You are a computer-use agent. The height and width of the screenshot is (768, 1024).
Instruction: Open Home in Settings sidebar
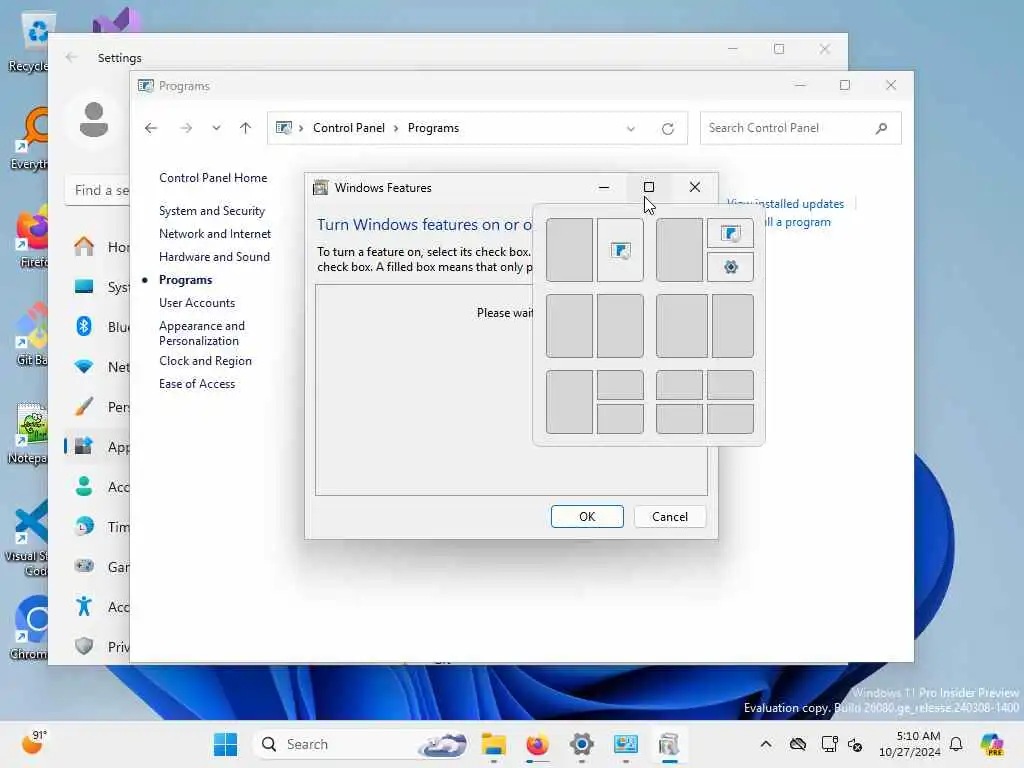click(97, 247)
